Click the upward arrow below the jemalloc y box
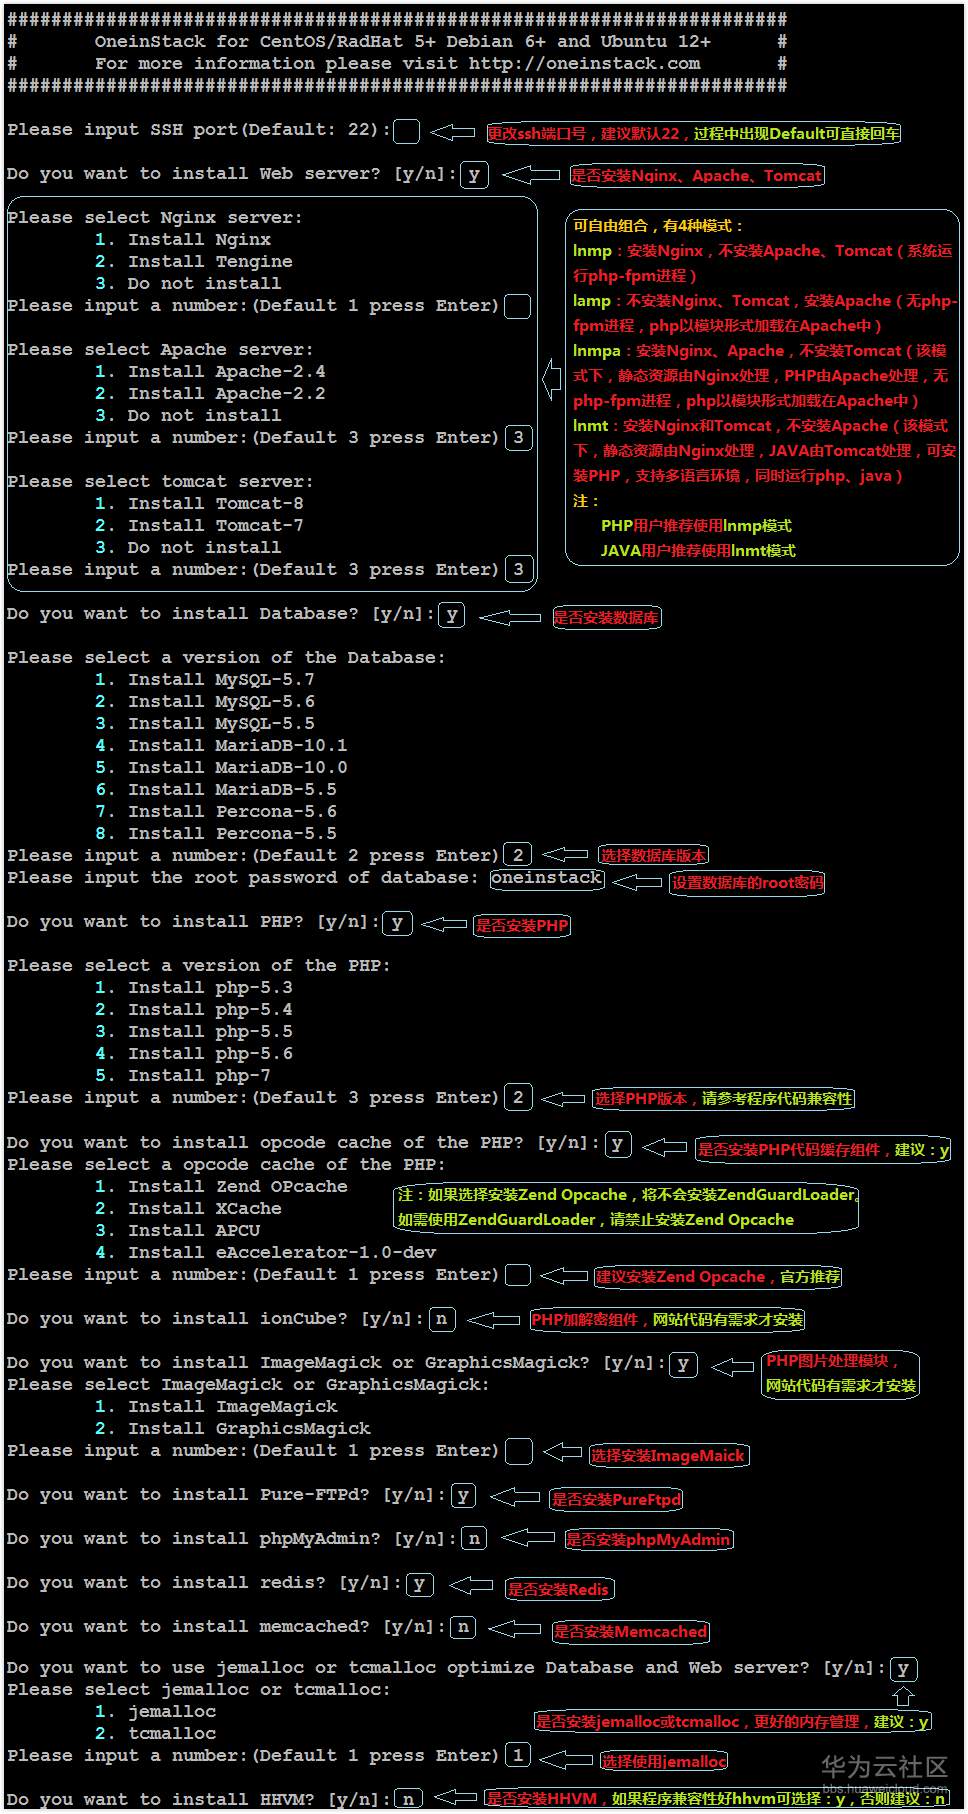 pos(903,1696)
